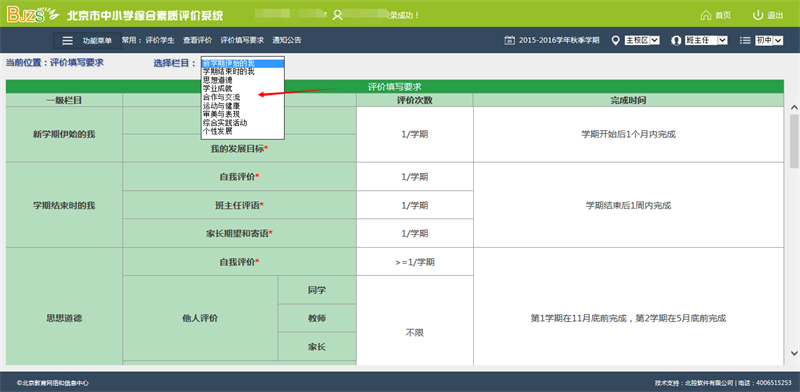Click the user profile icon in header
Viewport: 800px width, 392px height.
tap(337, 15)
